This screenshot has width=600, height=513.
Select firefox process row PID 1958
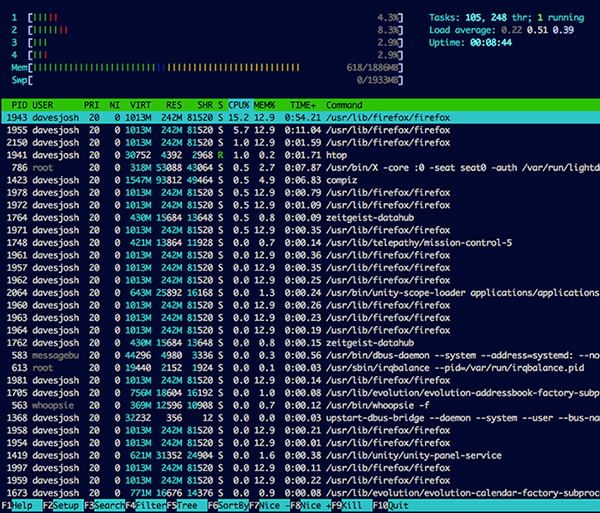(301, 430)
